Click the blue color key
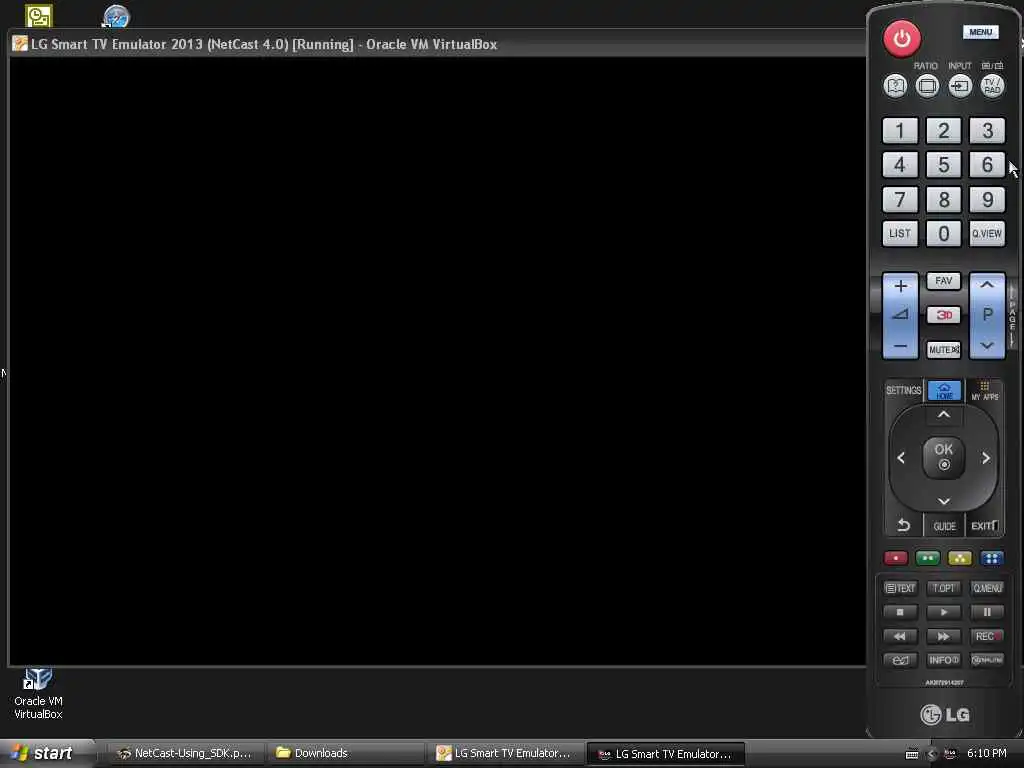The image size is (1024, 768). pos(991,558)
